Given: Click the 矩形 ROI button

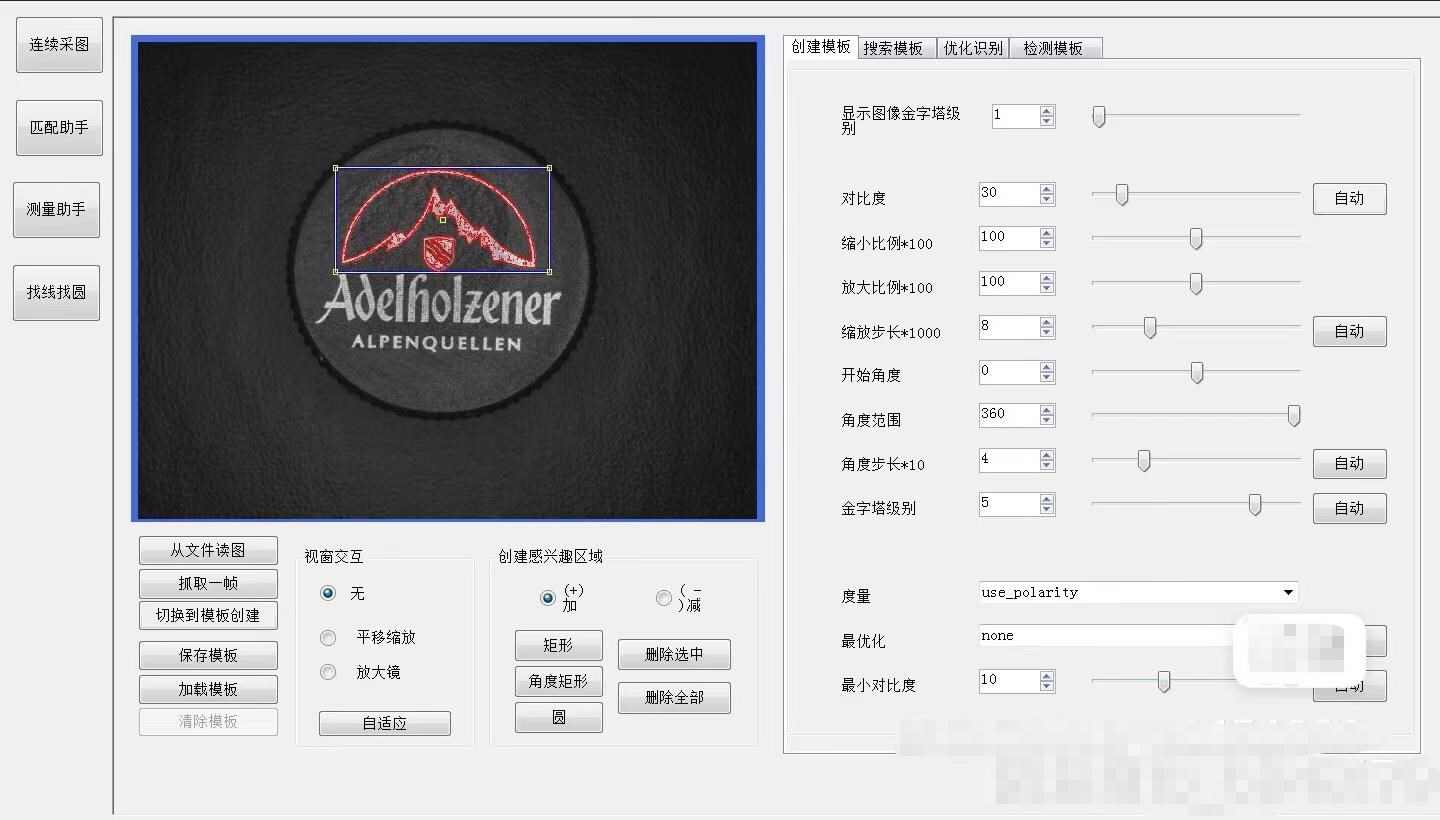Looking at the screenshot, I should click(x=559, y=645).
